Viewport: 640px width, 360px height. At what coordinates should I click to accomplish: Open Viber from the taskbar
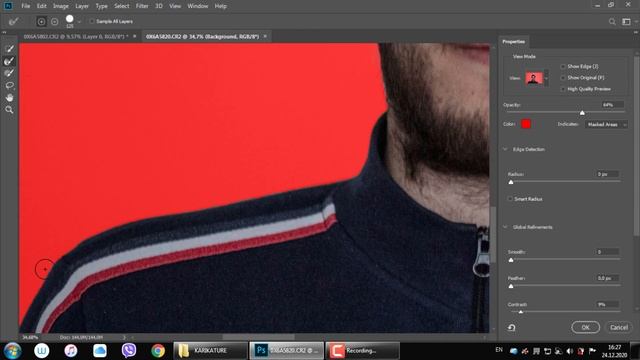click(129, 351)
